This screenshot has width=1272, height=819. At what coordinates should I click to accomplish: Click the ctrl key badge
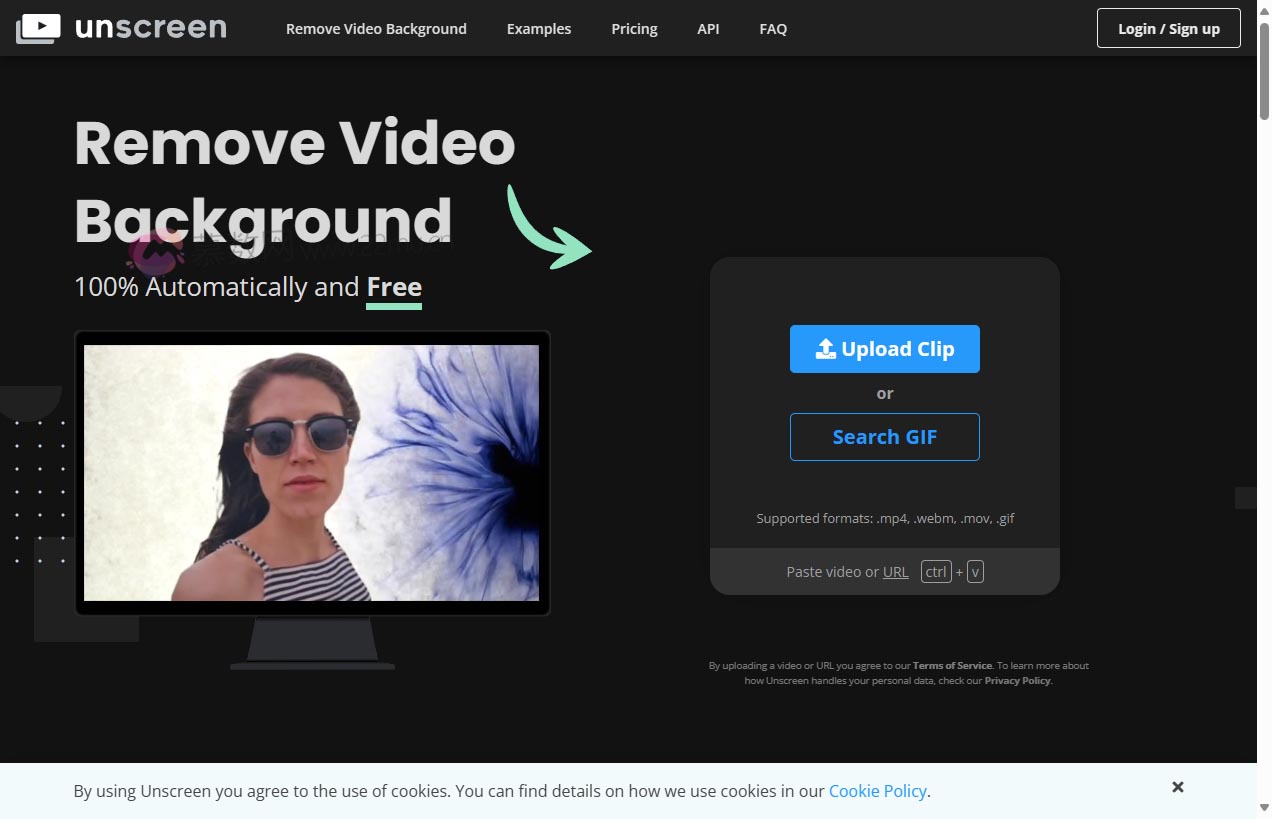[936, 572]
